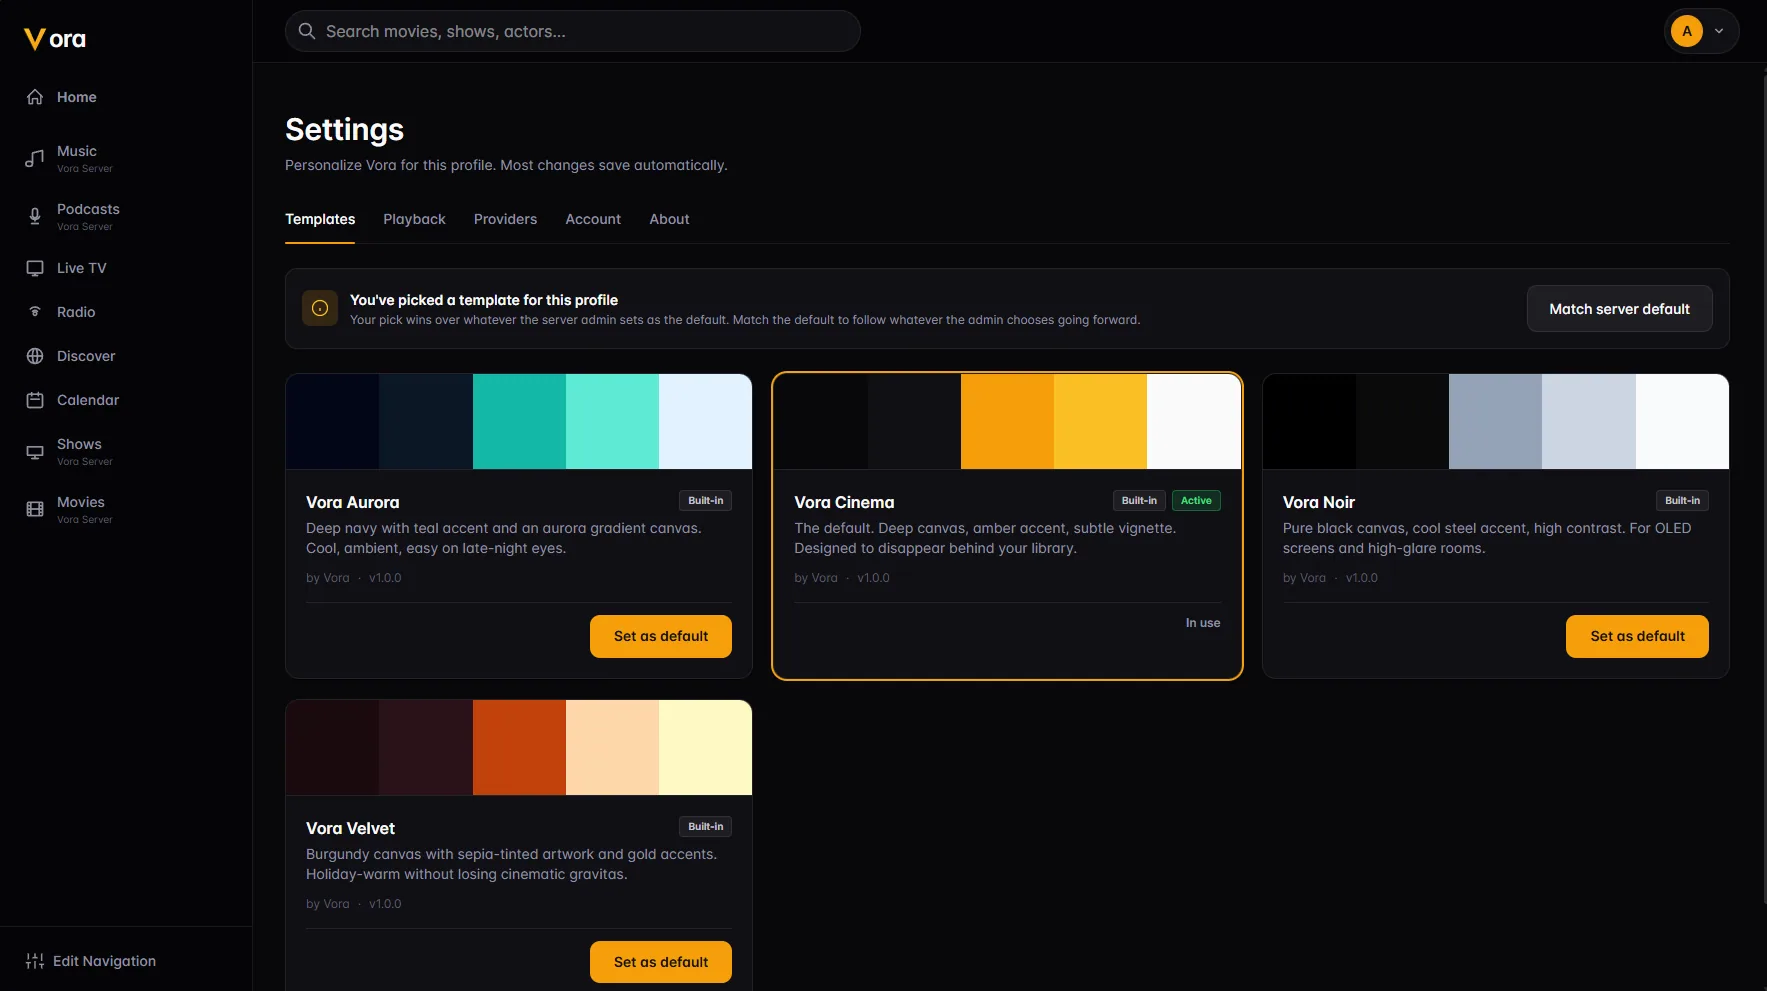The image size is (1767, 991).
Task: Click the Live TV monitor icon
Action: pos(35,268)
